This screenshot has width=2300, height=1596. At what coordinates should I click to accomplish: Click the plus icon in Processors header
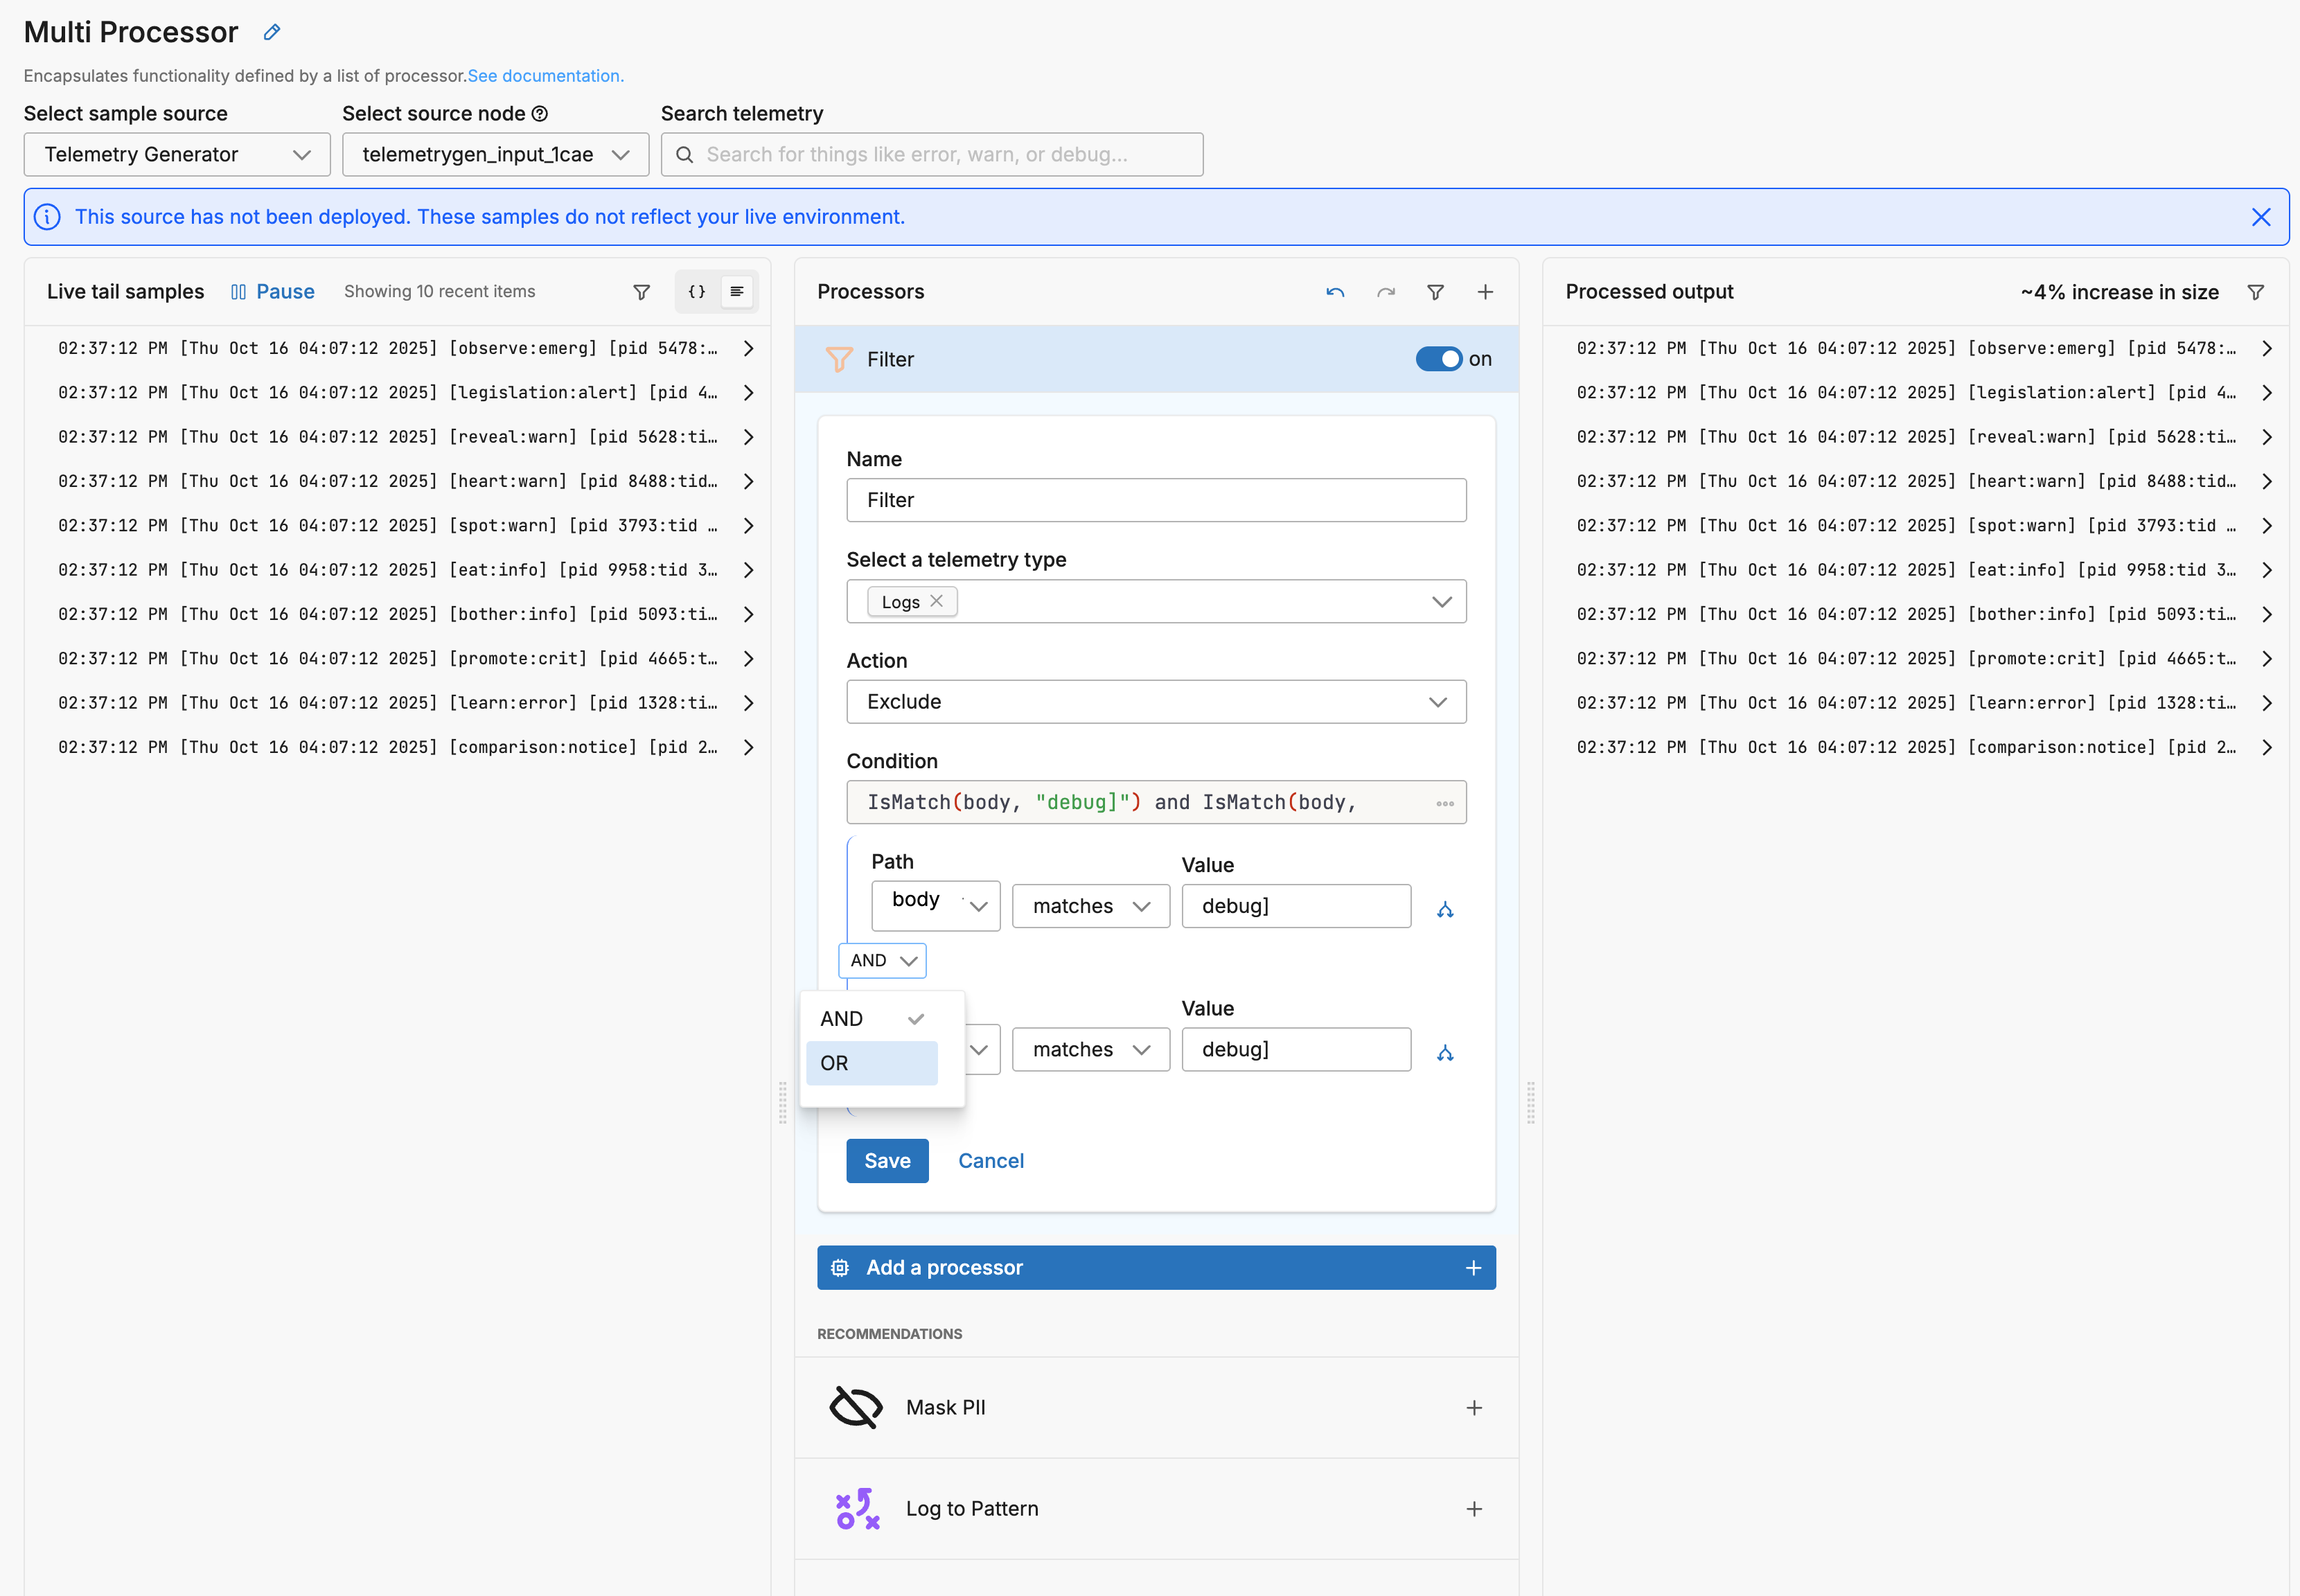(x=1485, y=292)
